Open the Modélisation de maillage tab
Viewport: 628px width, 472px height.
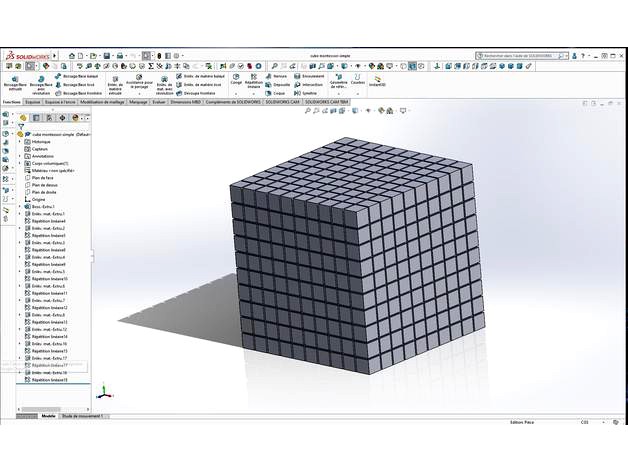tap(102, 102)
